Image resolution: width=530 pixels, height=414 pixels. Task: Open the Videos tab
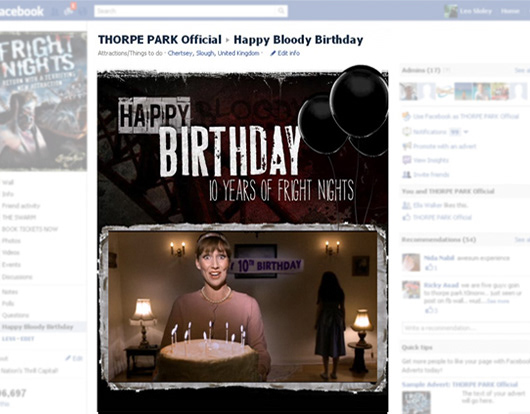point(11,252)
